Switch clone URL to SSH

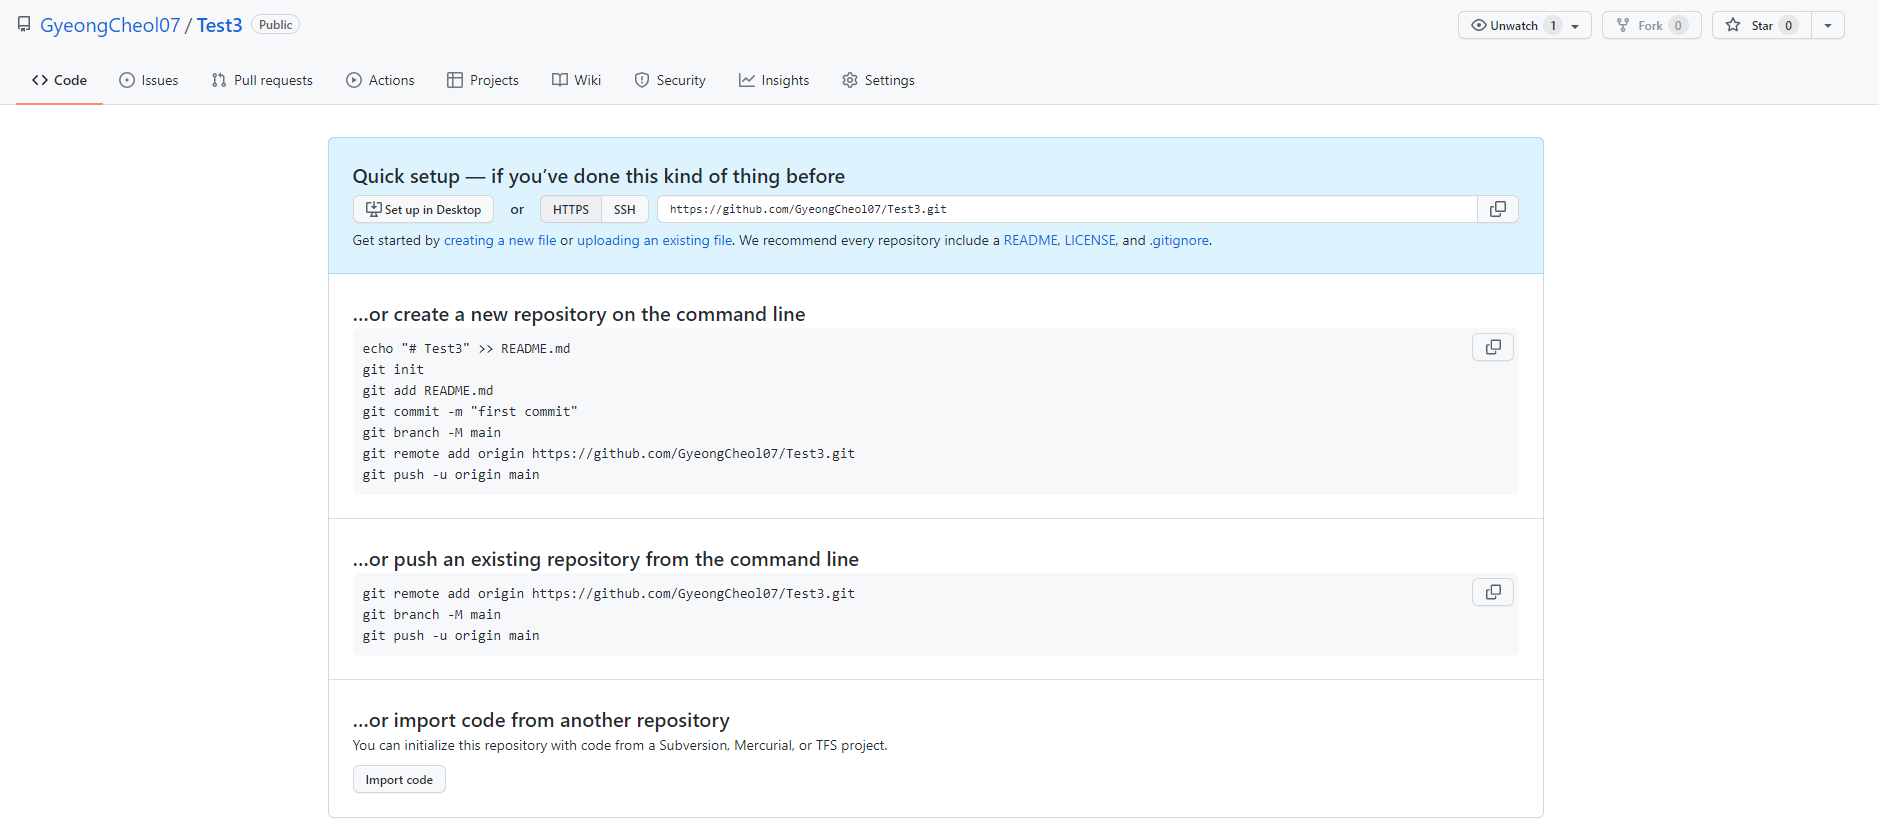point(624,209)
